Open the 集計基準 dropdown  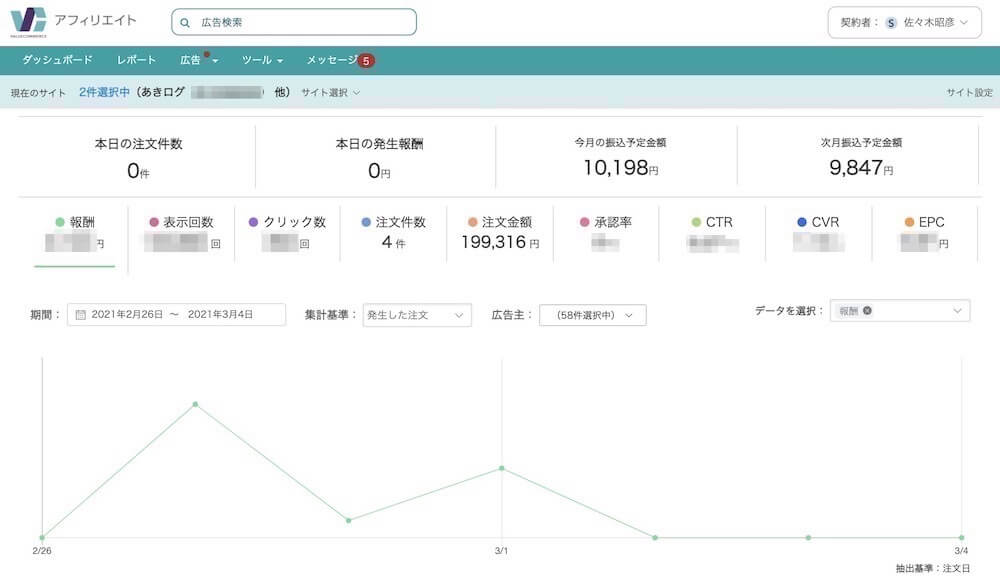(x=417, y=315)
